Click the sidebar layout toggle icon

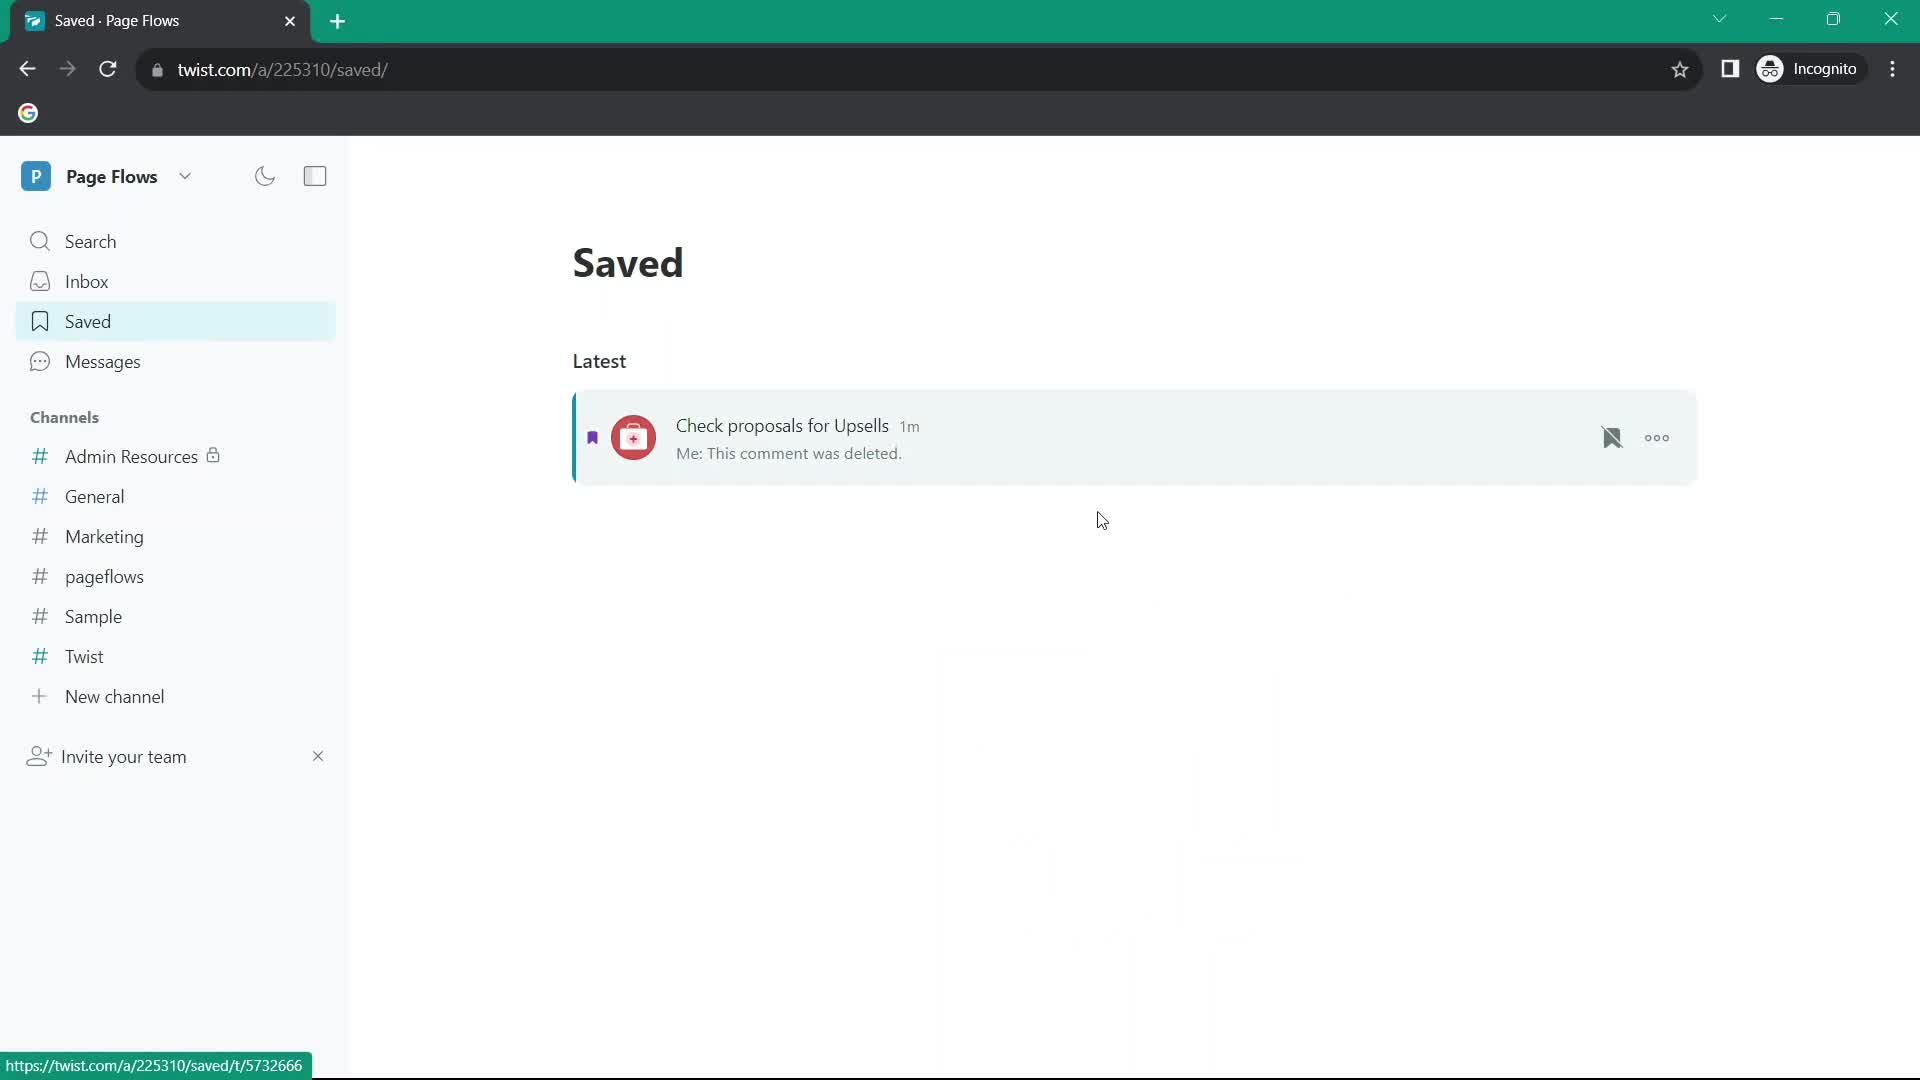[x=314, y=175]
